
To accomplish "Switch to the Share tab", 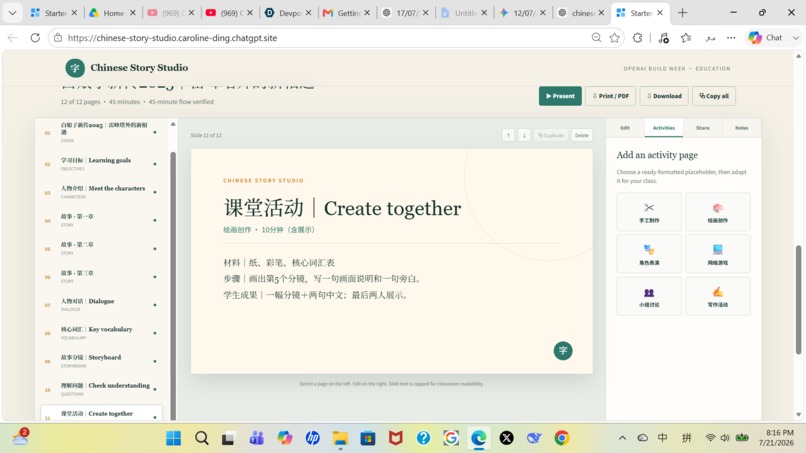I will [703, 128].
